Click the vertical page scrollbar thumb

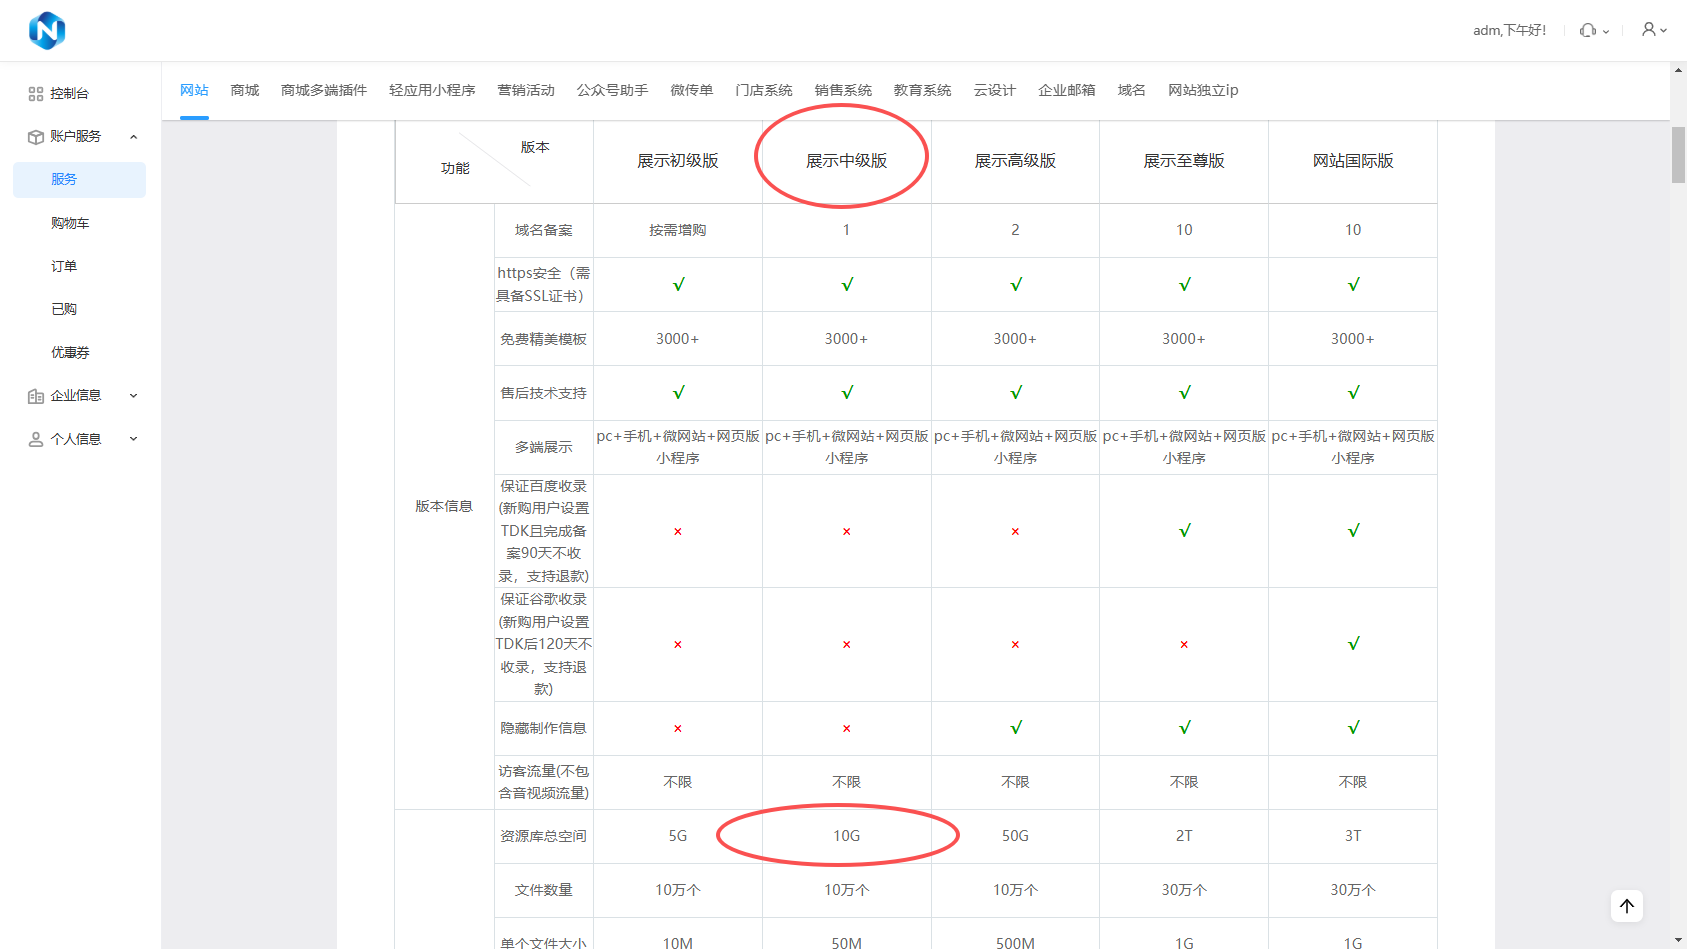1678,155
